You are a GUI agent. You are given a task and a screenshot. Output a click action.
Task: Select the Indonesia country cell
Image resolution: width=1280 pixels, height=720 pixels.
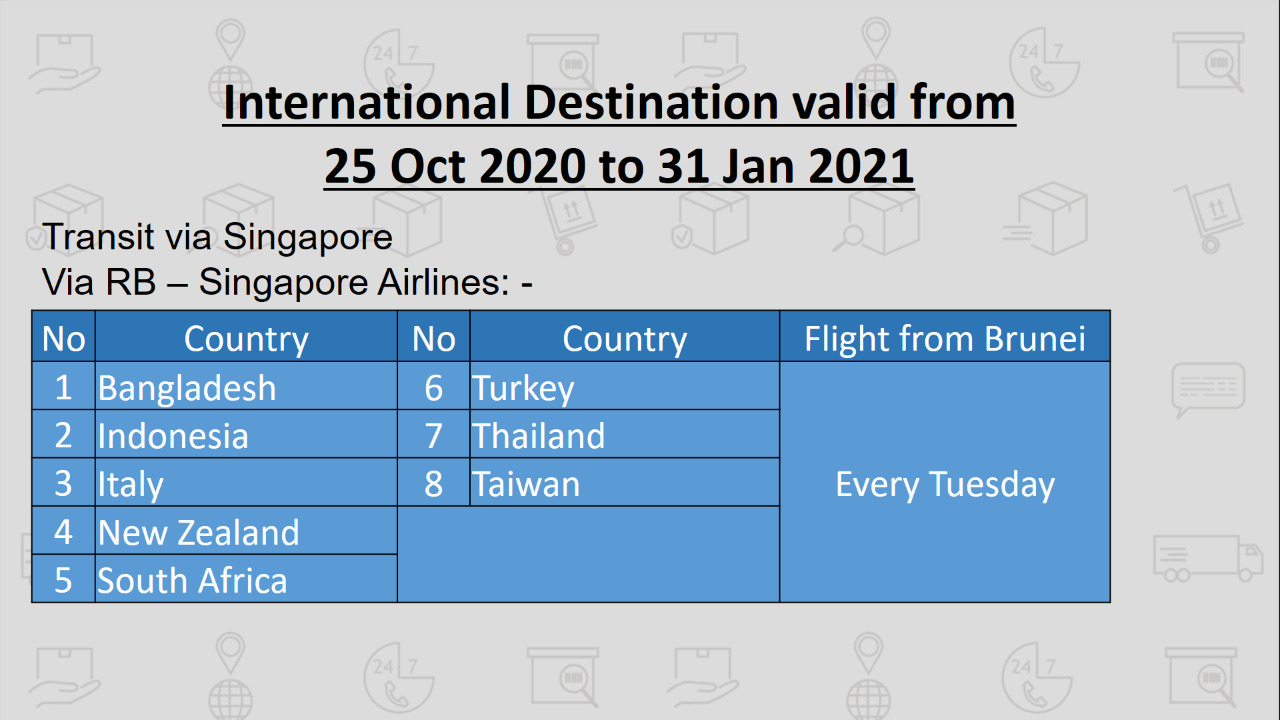(246, 434)
